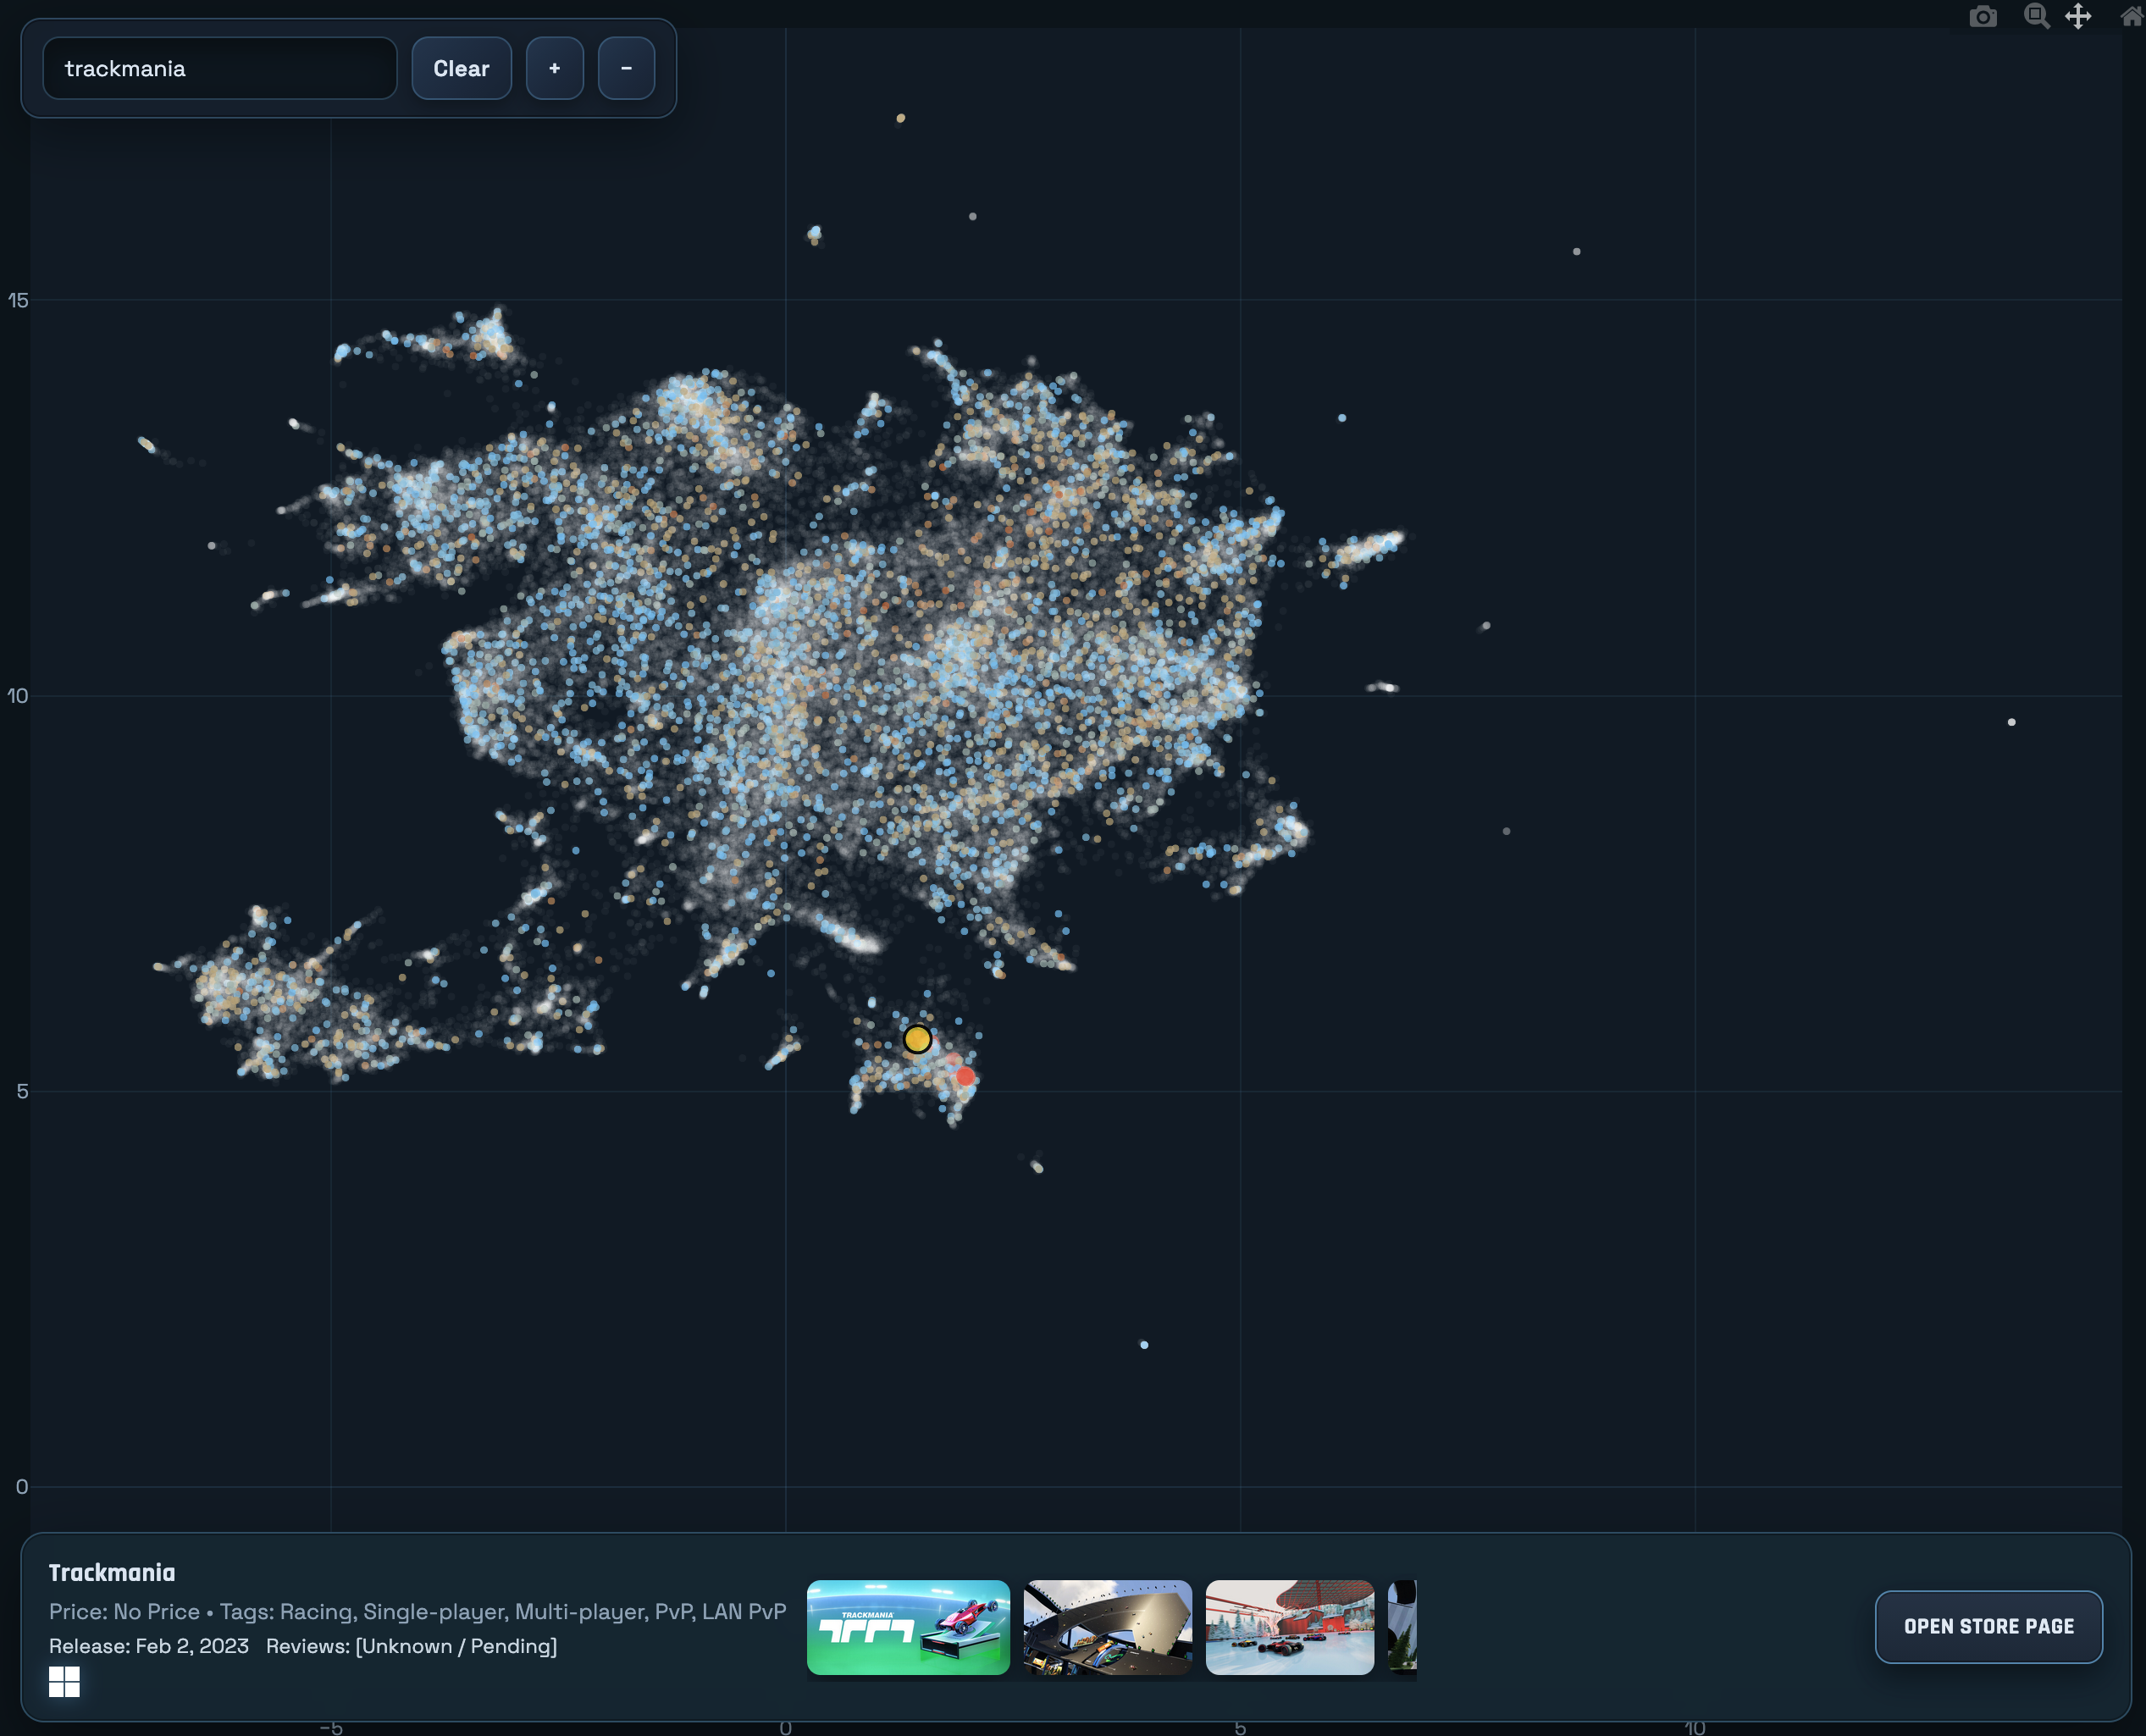Open the store page for Trackmania
2146x1736 pixels.
(x=1987, y=1626)
